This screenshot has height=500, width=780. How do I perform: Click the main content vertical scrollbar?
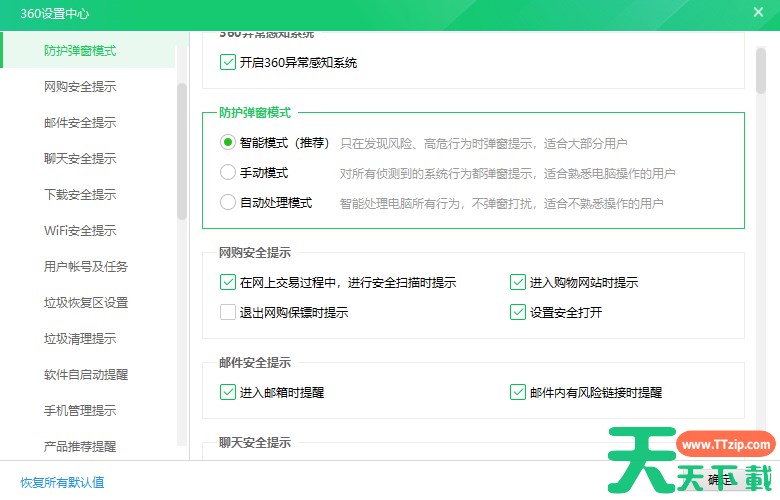[x=761, y=70]
